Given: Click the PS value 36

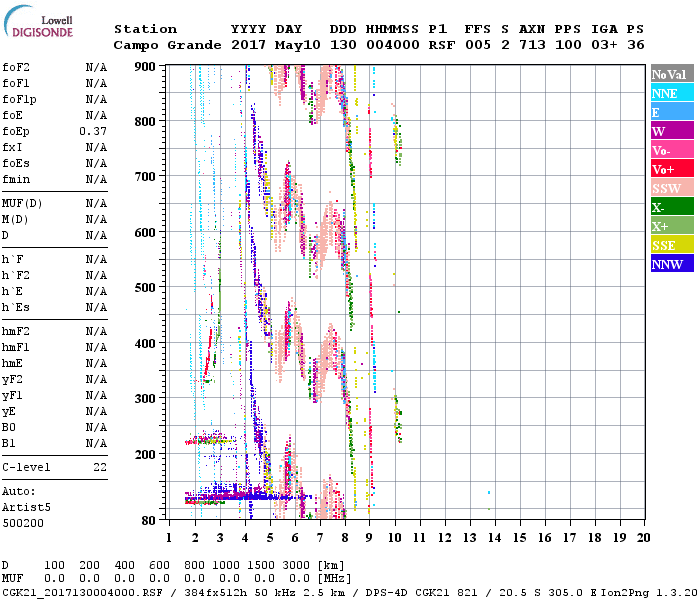Looking at the screenshot, I should pyautogui.click(x=636, y=45).
